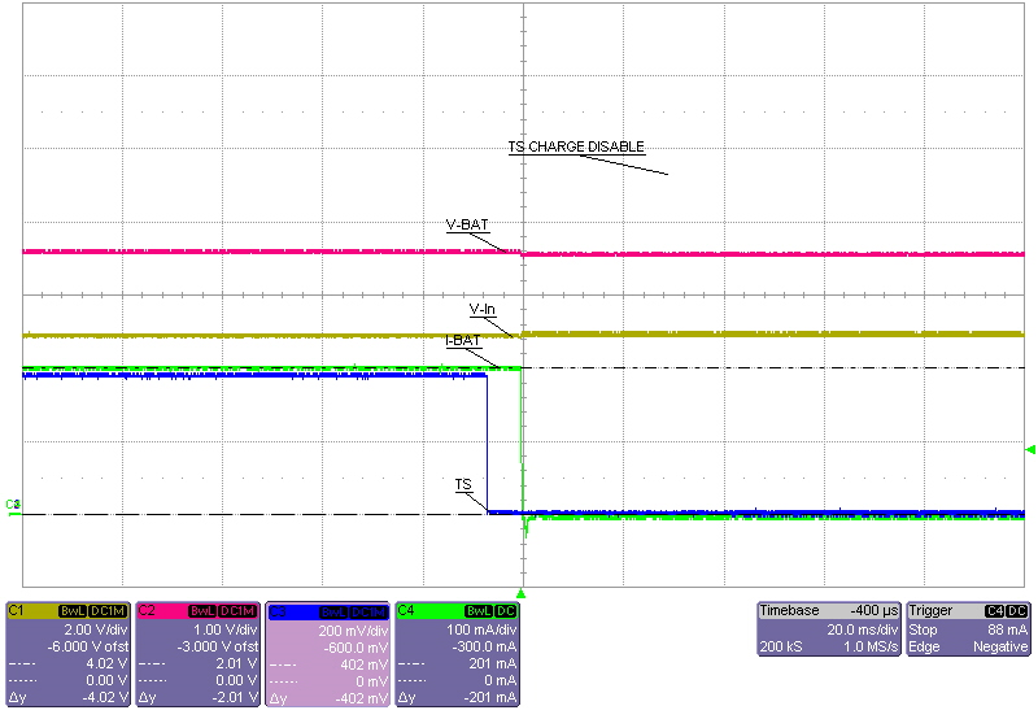Select the V-BAT trace label annotation
Viewport: 1036px width, 708px height.
(x=467, y=225)
